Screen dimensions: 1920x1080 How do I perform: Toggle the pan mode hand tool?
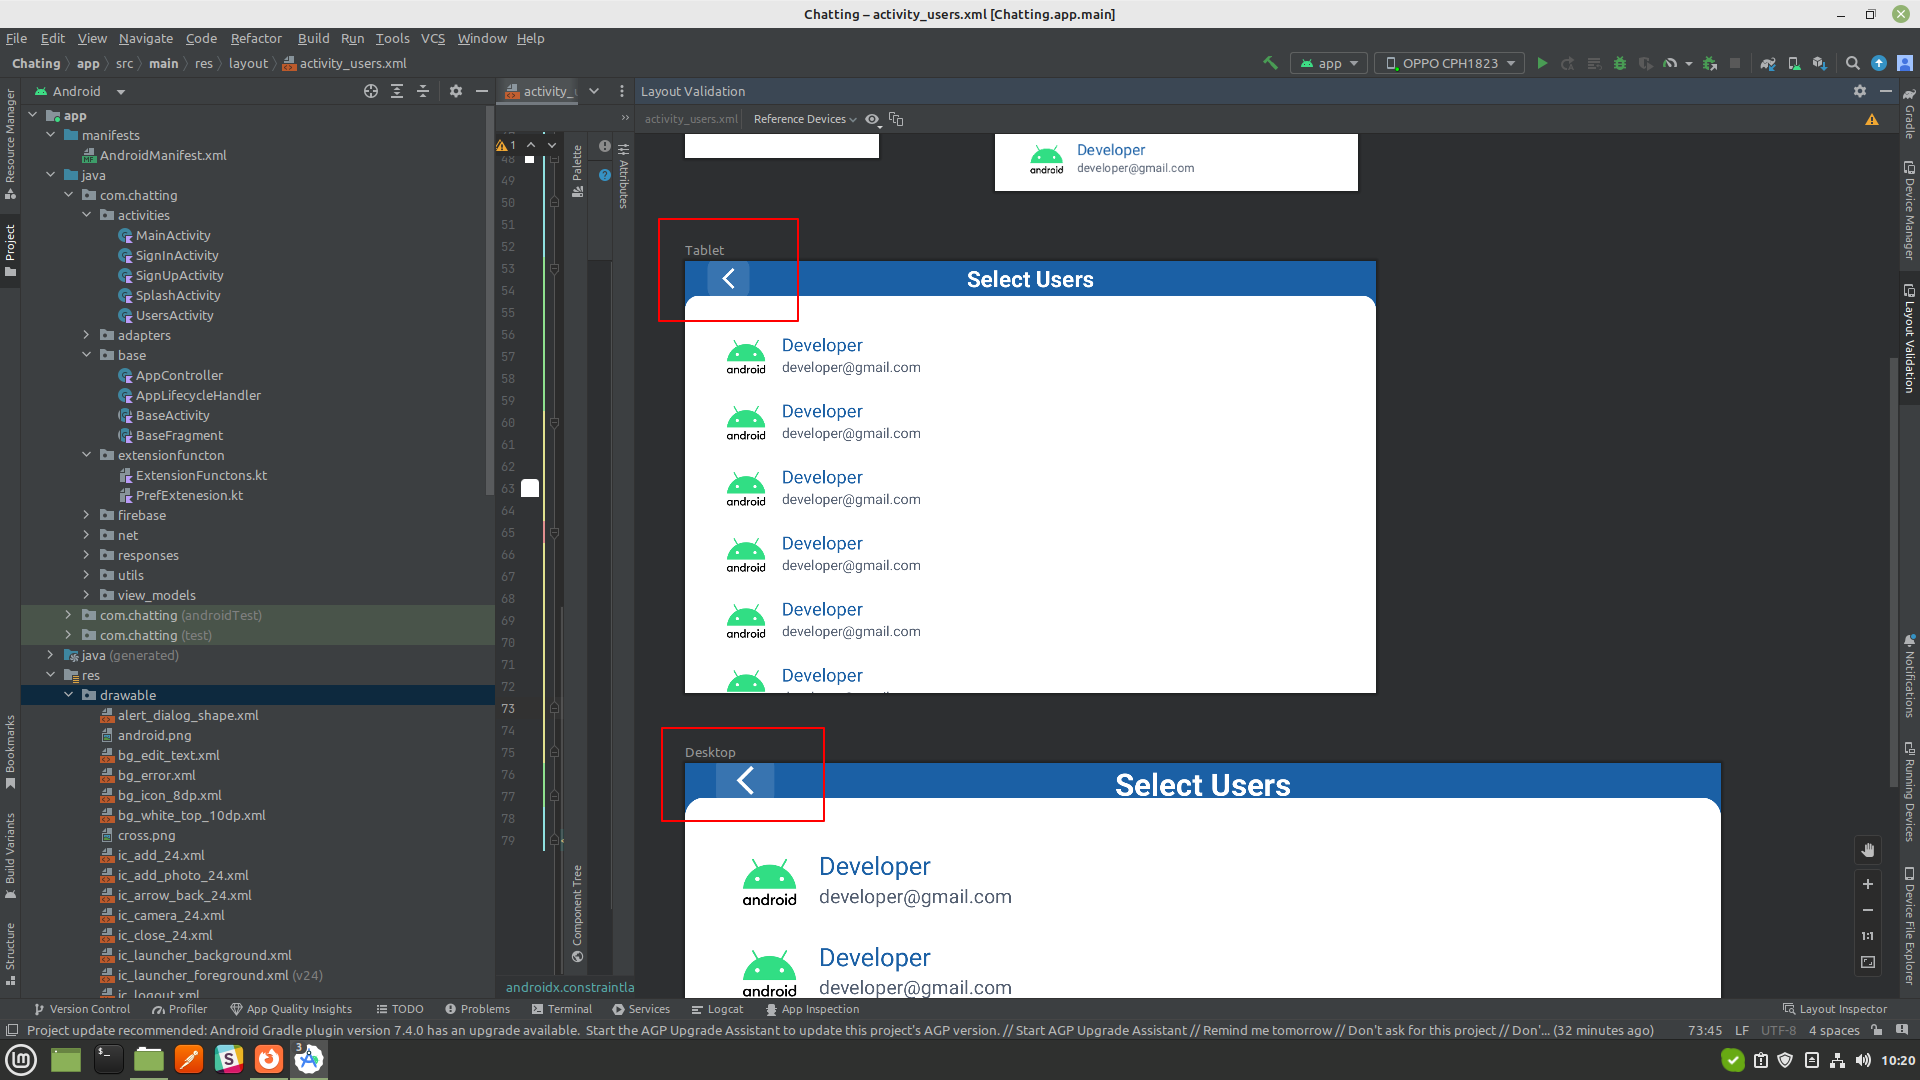[x=1867, y=850]
